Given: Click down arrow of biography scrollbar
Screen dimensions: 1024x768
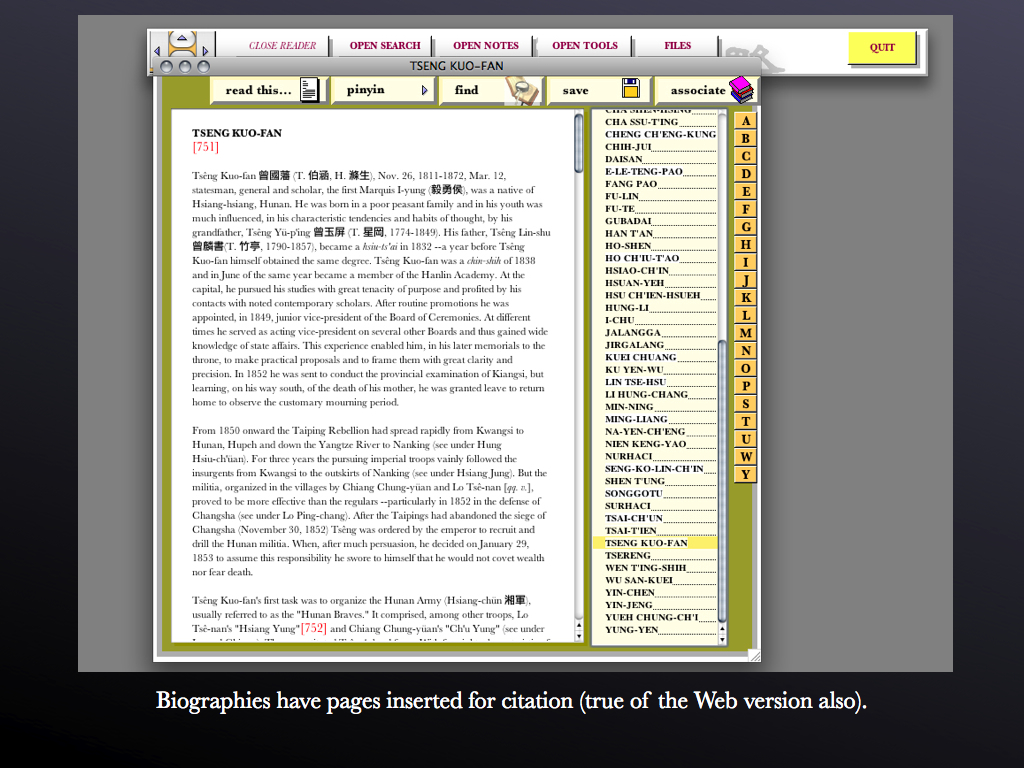Looking at the screenshot, I should (579, 636).
